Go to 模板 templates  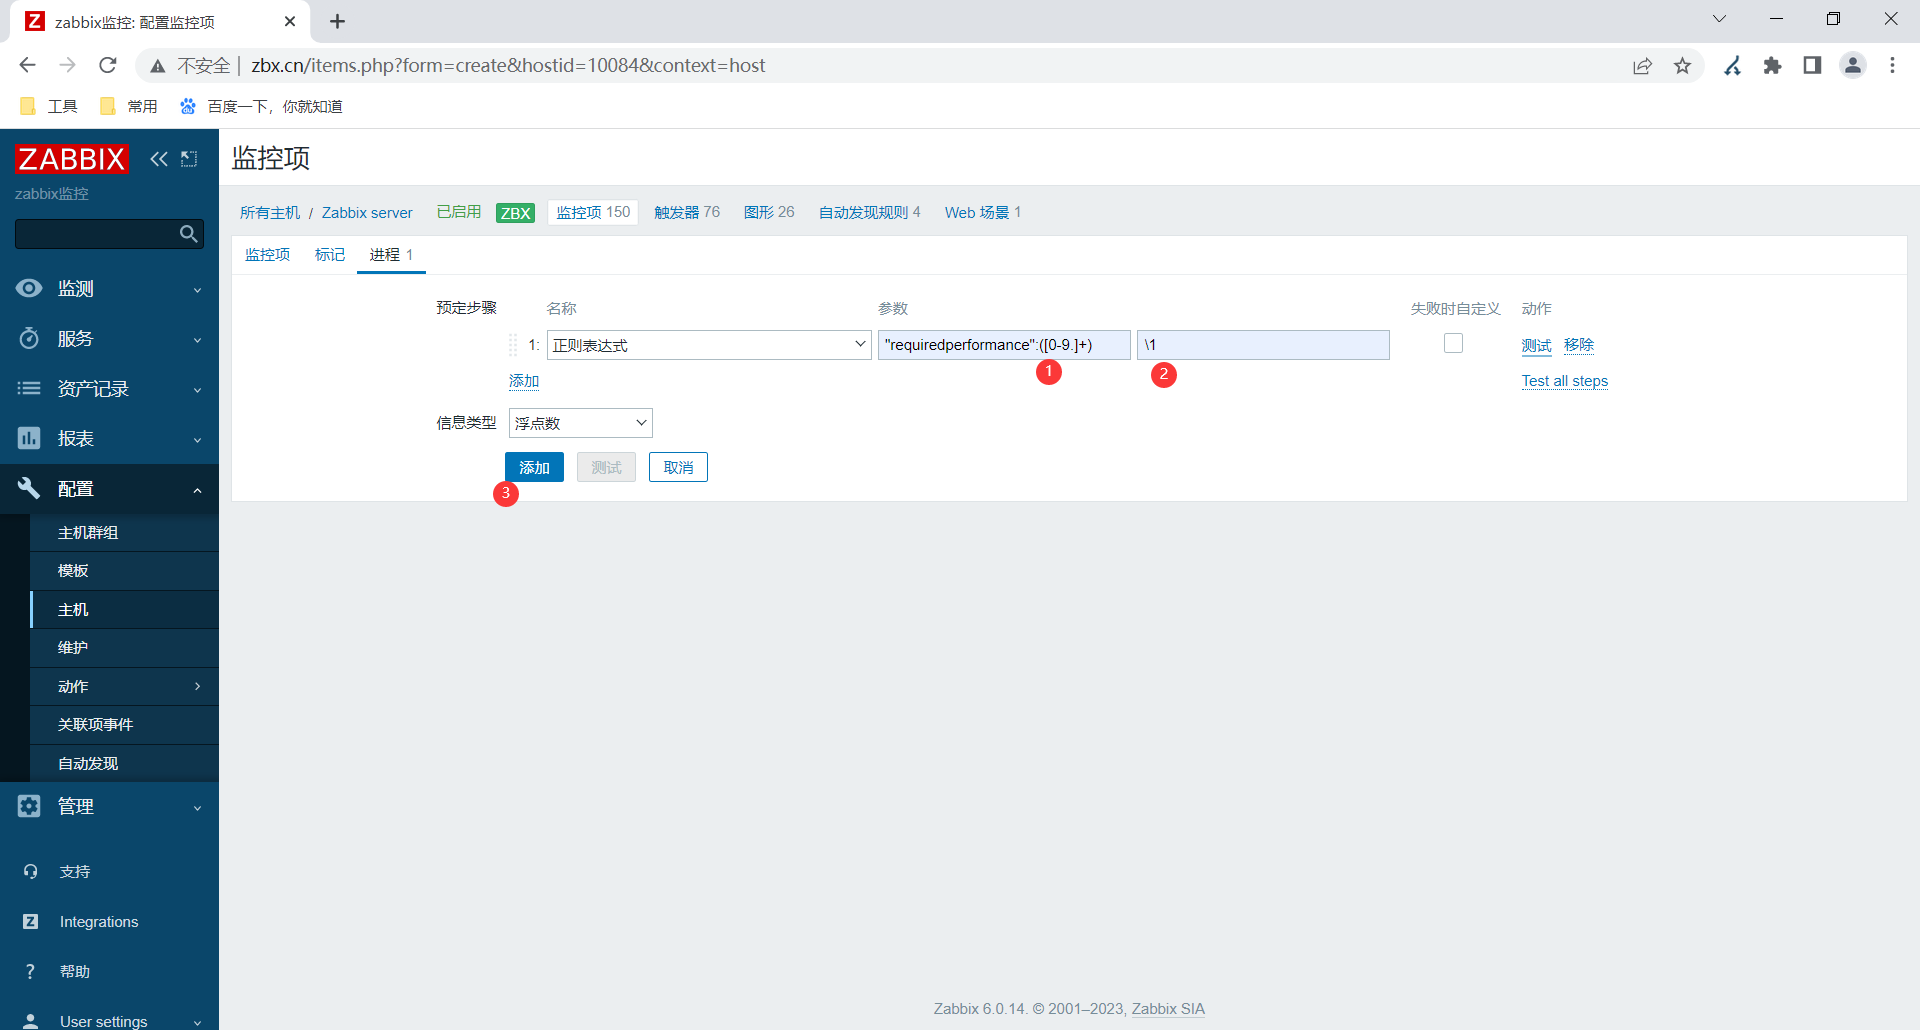point(124,571)
